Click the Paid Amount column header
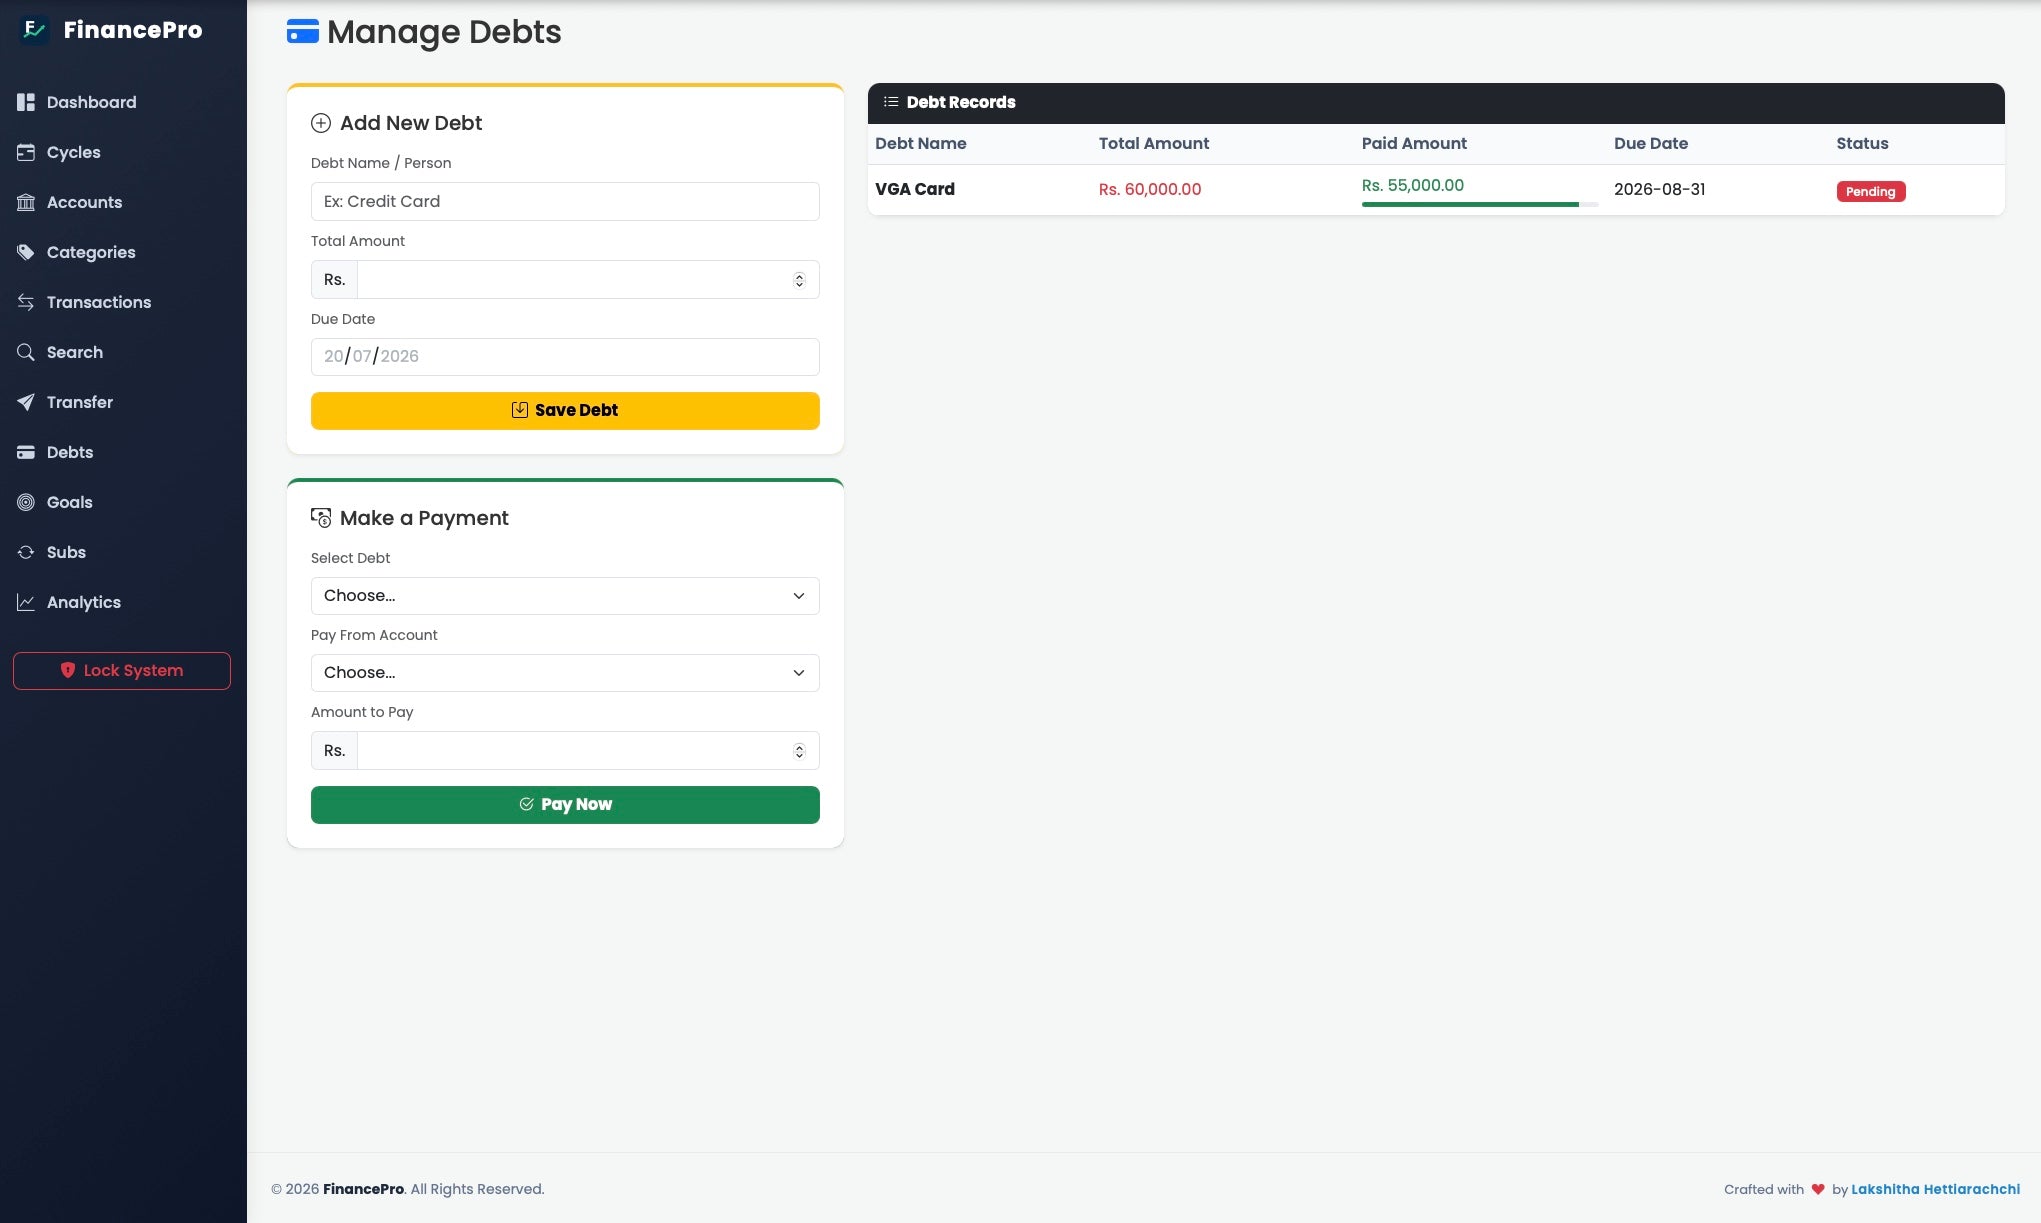 point(1414,143)
